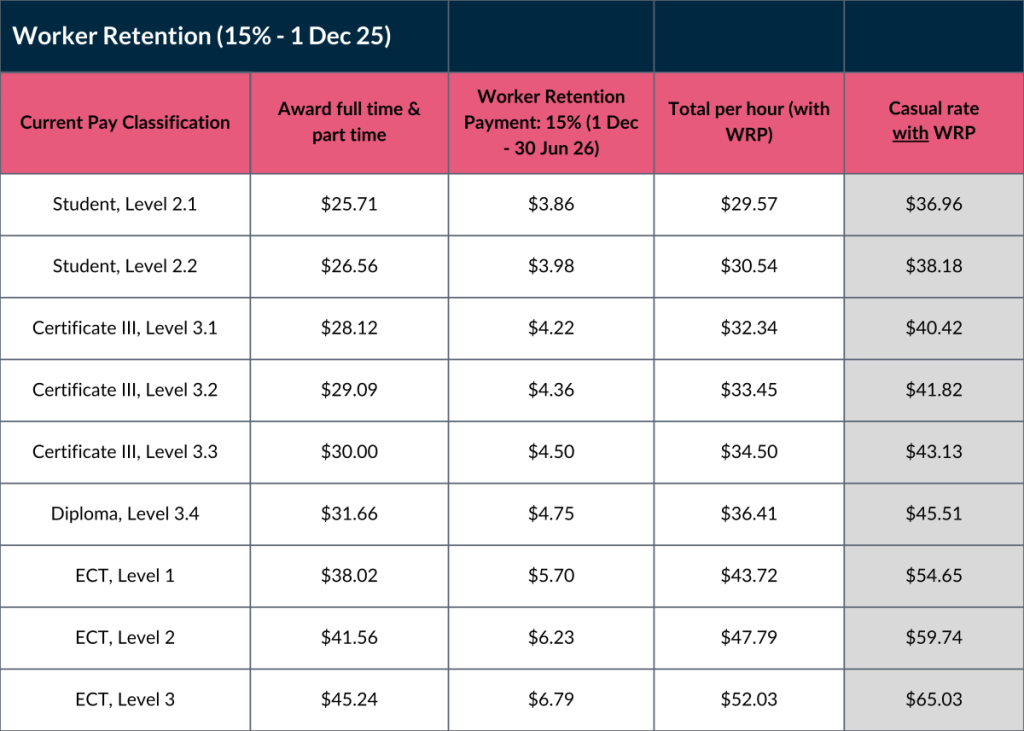This screenshot has width=1024, height=731.
Task: Click the $30.00 award rate cell
Action: click(349, 452)
